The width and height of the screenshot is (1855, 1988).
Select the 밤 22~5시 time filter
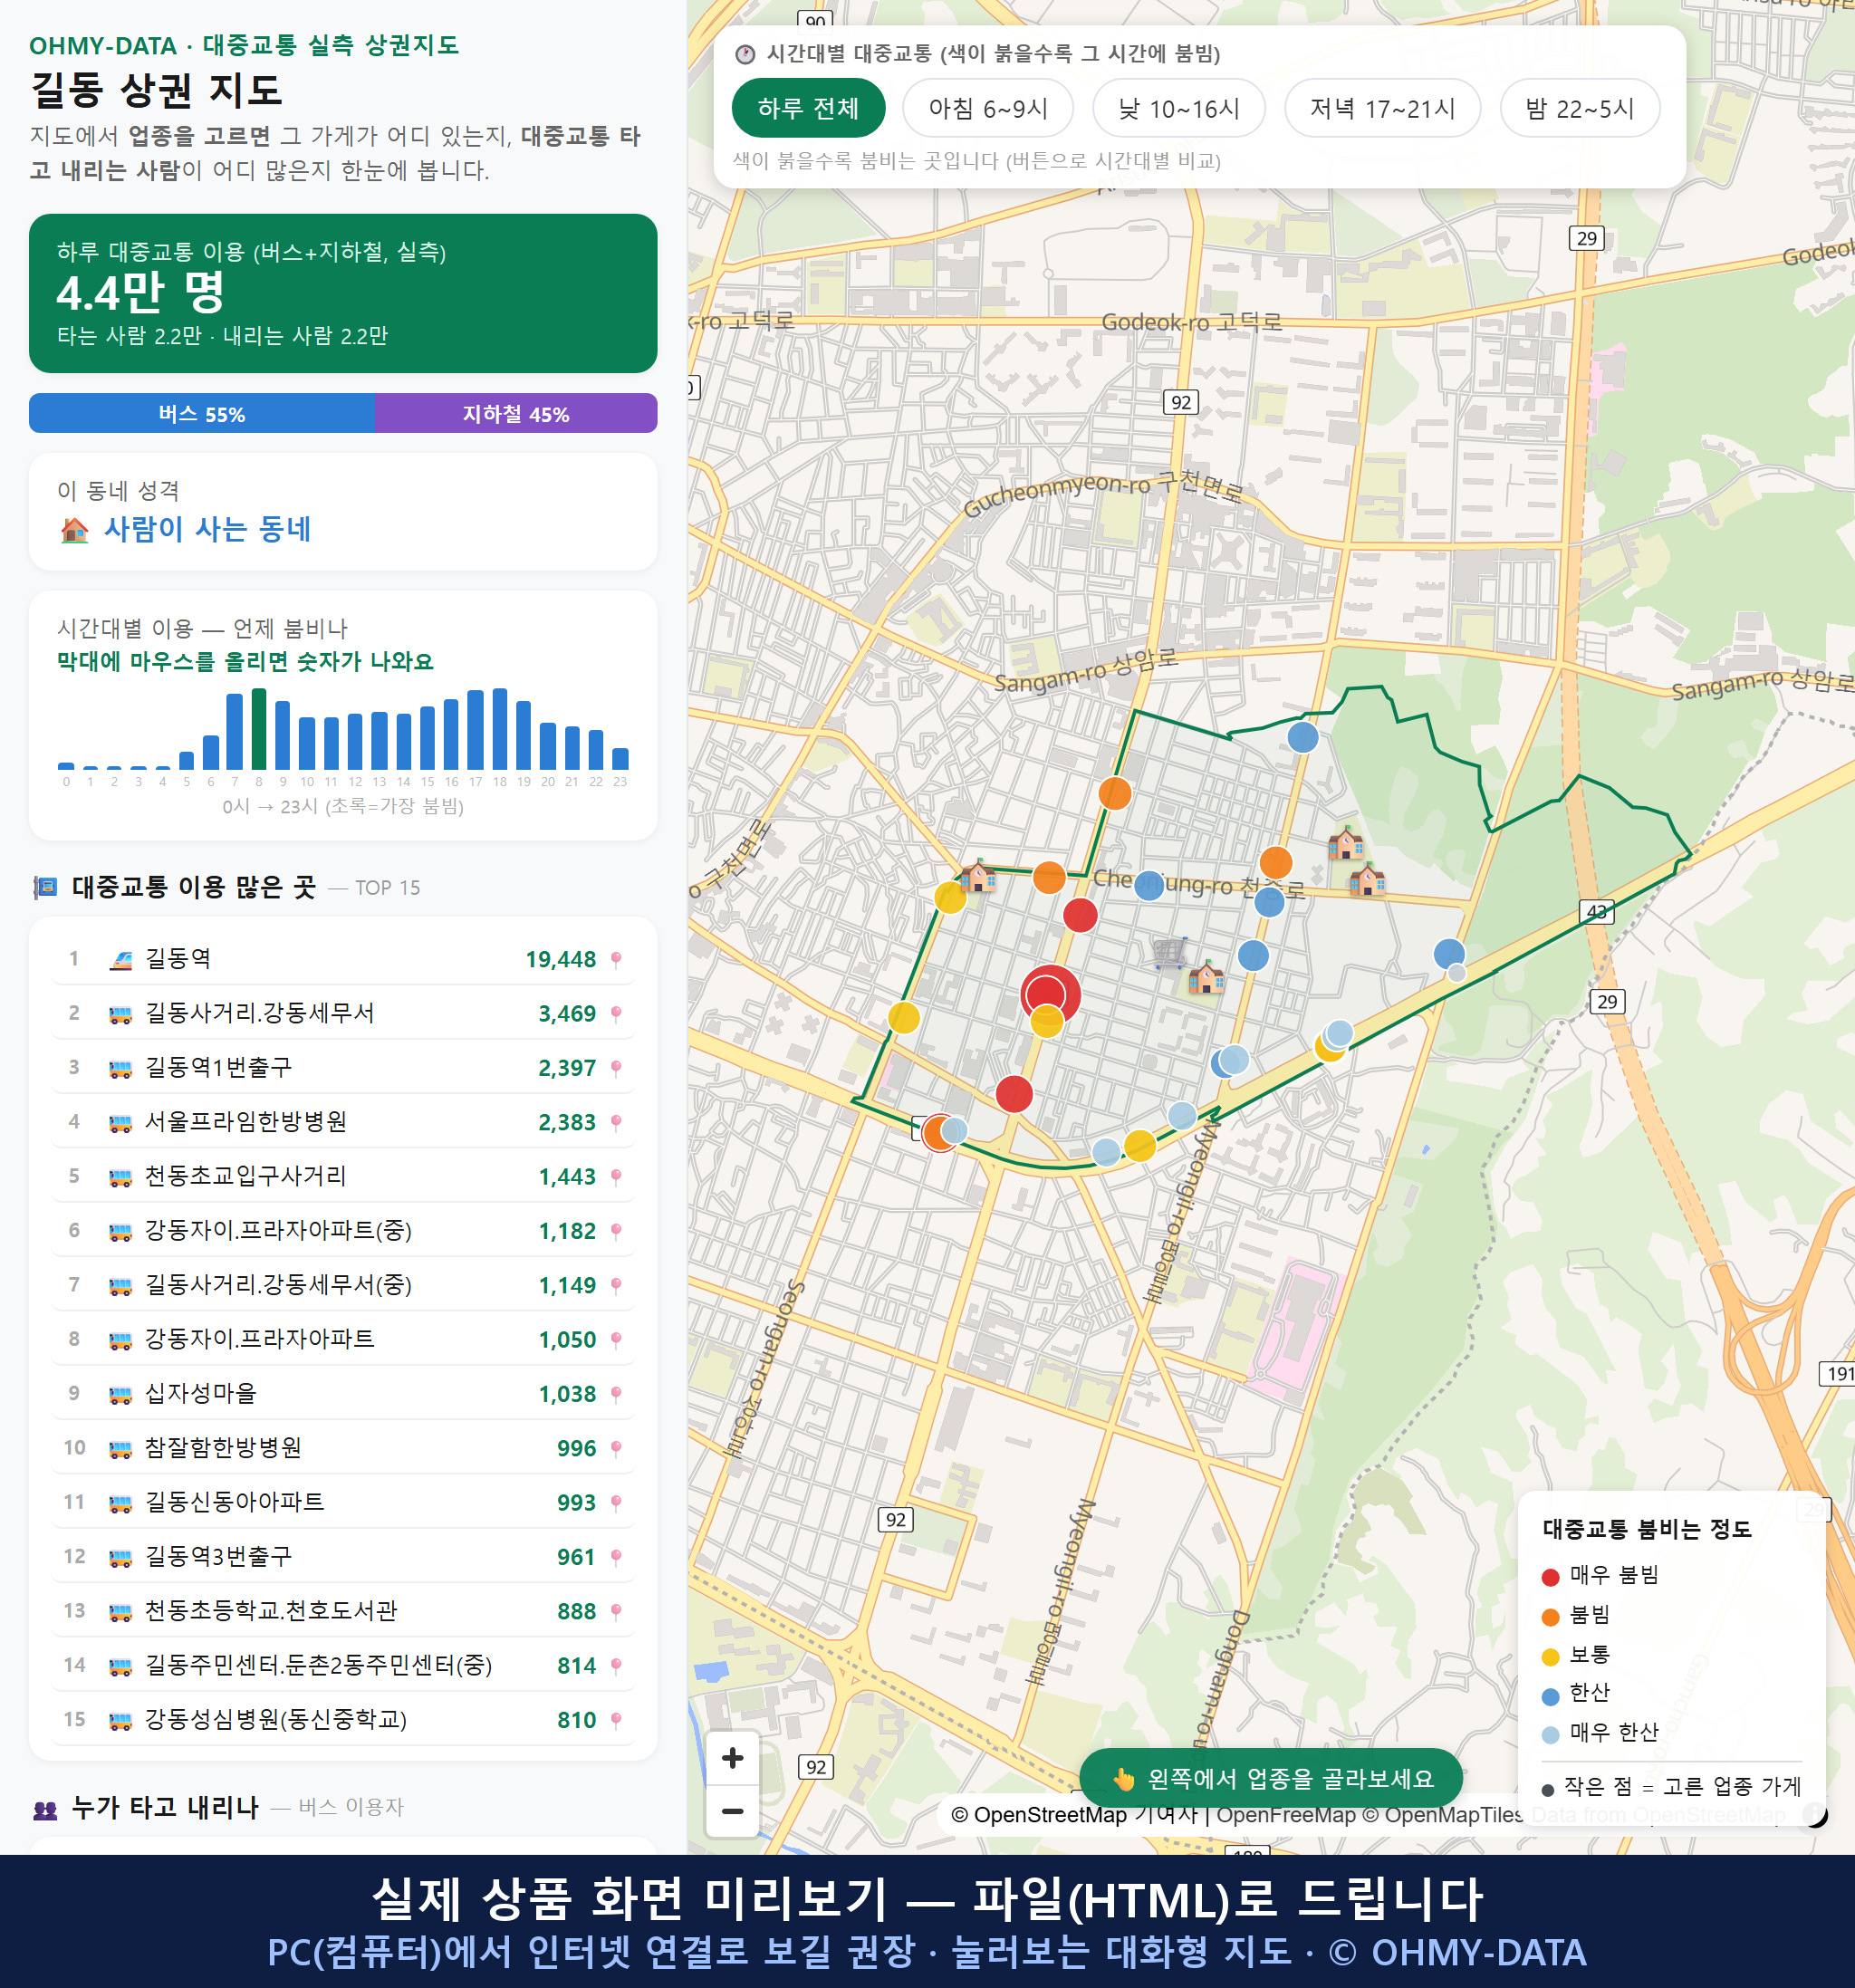click(x=1580, y=108)
